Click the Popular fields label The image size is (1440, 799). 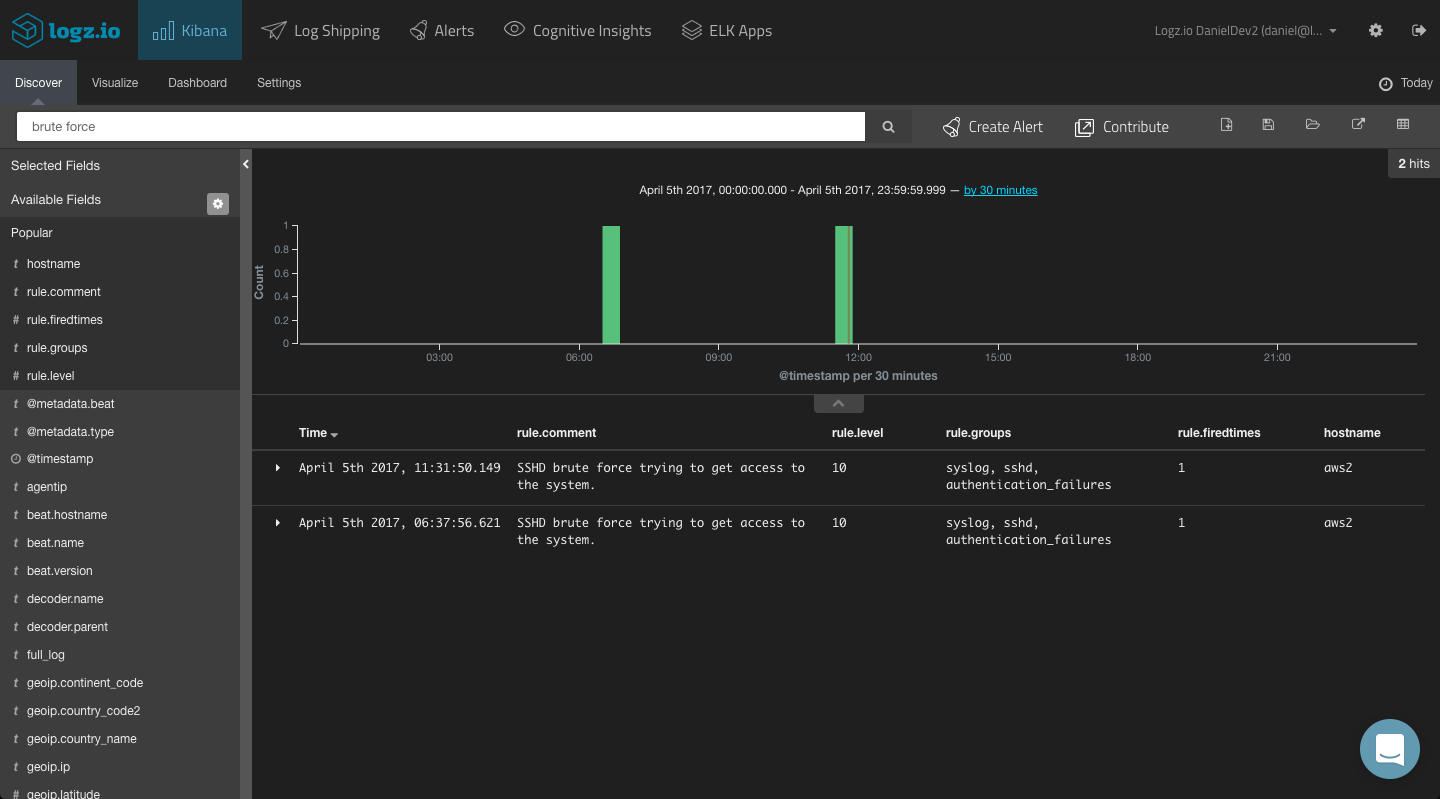tap(32, 233)
